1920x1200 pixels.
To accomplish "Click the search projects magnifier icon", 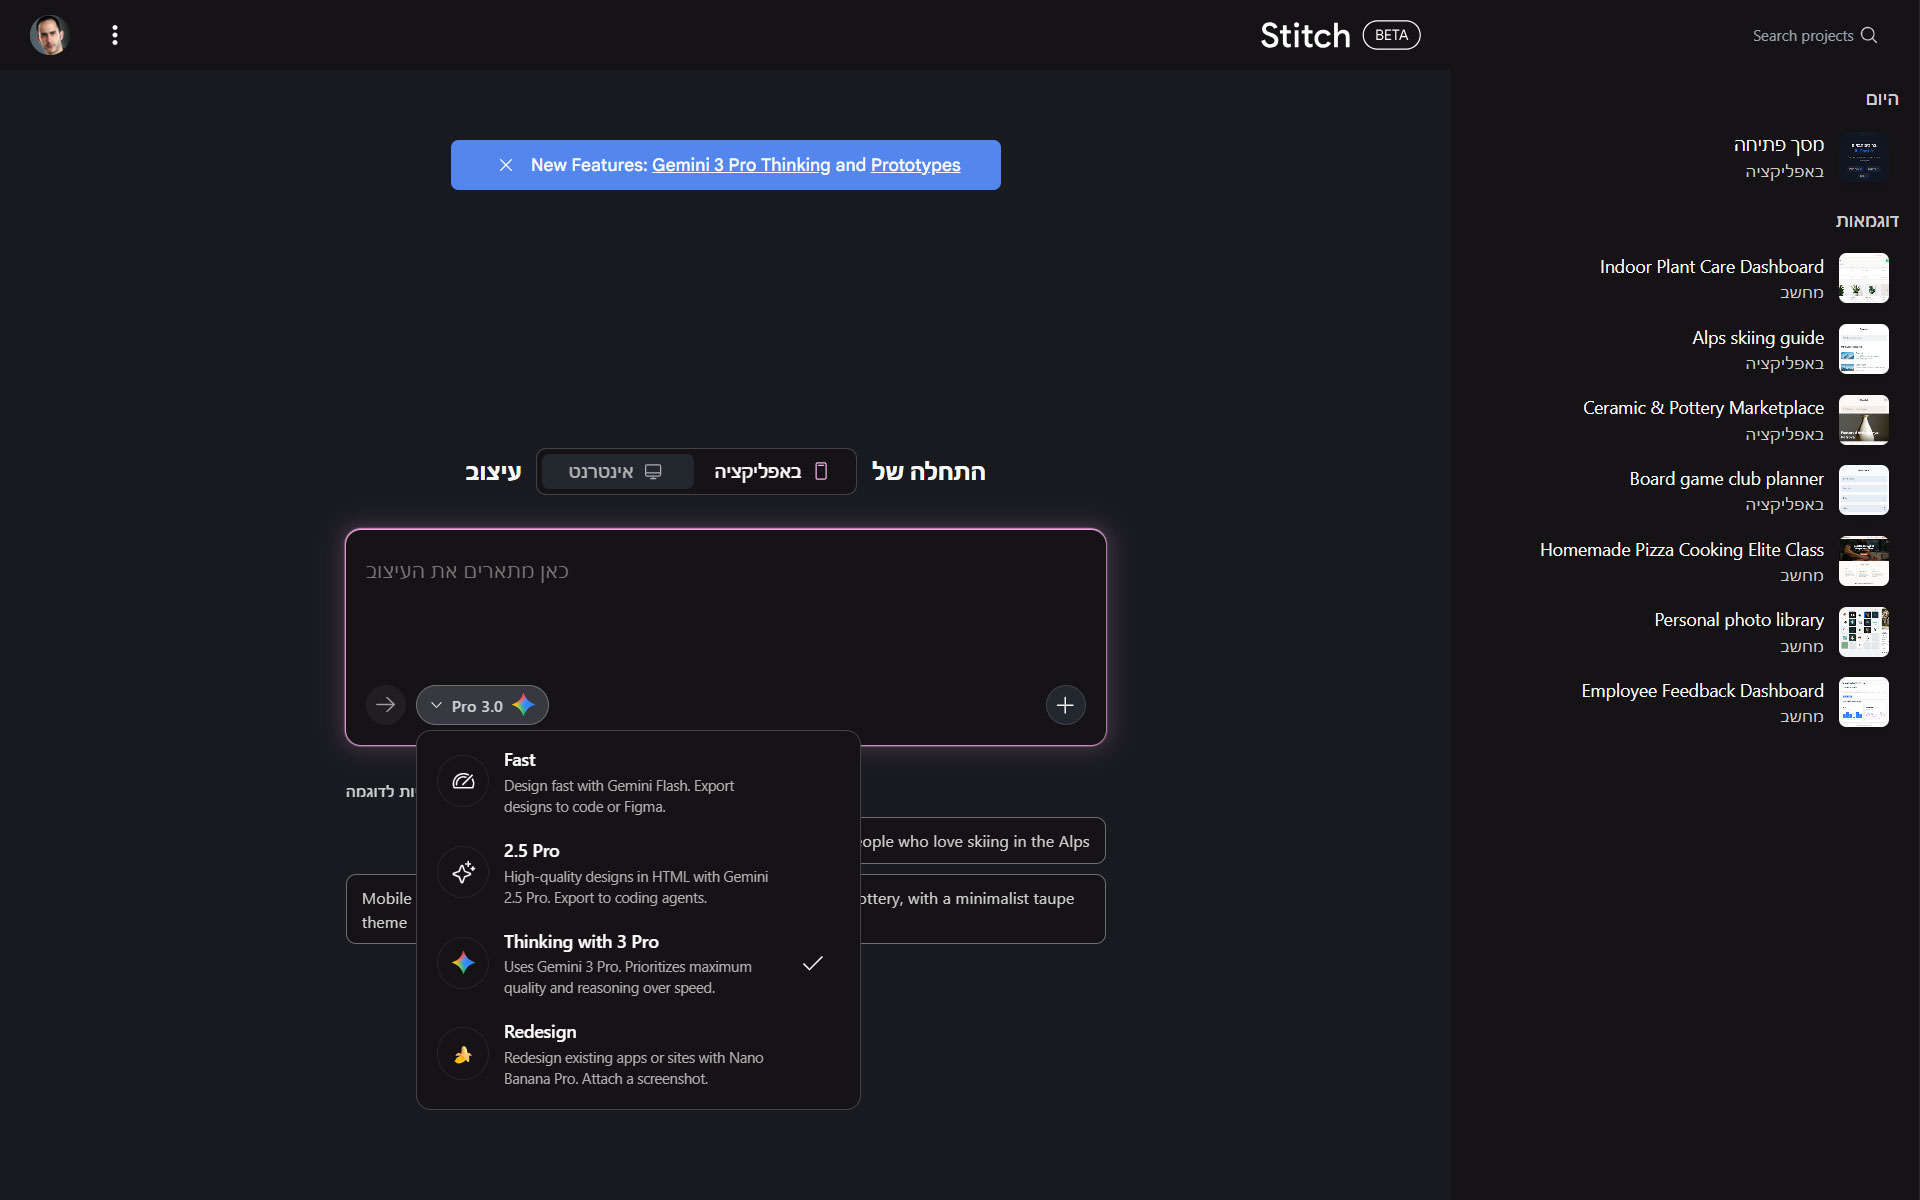I will (1868, 35).
